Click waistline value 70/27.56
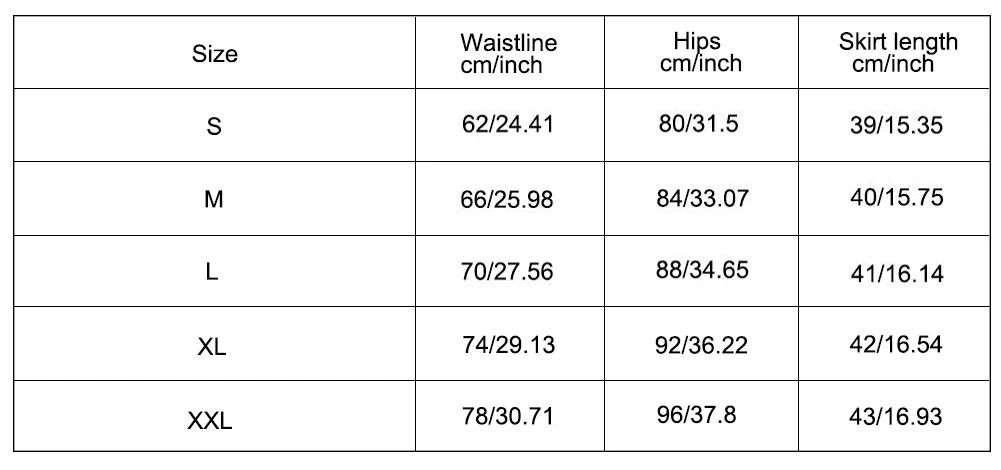Image resolution: width=1001 pixels, height=470 pixels. pyautogui.click(x=506, y=272)
